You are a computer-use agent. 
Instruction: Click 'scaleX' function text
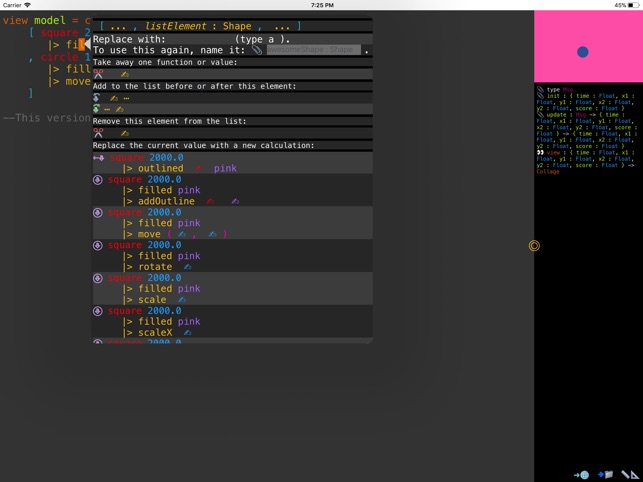[x=155, y=332]
